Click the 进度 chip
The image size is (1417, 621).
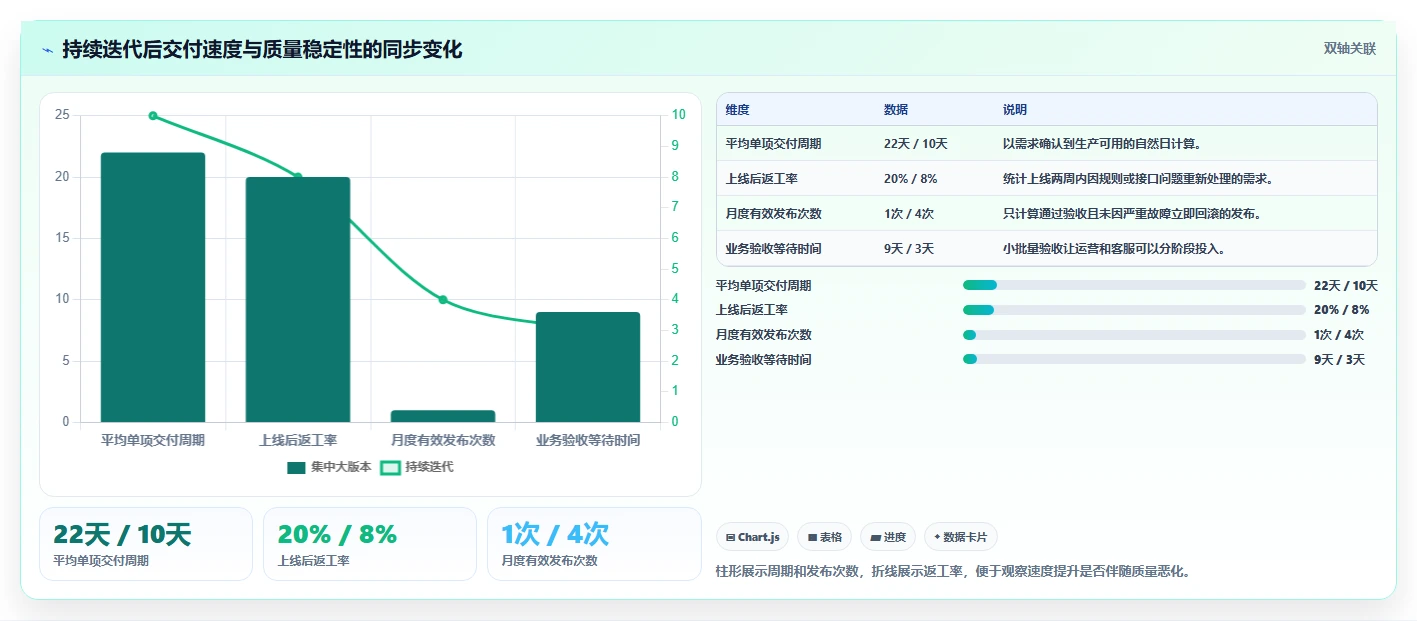(x=888, y=537)
